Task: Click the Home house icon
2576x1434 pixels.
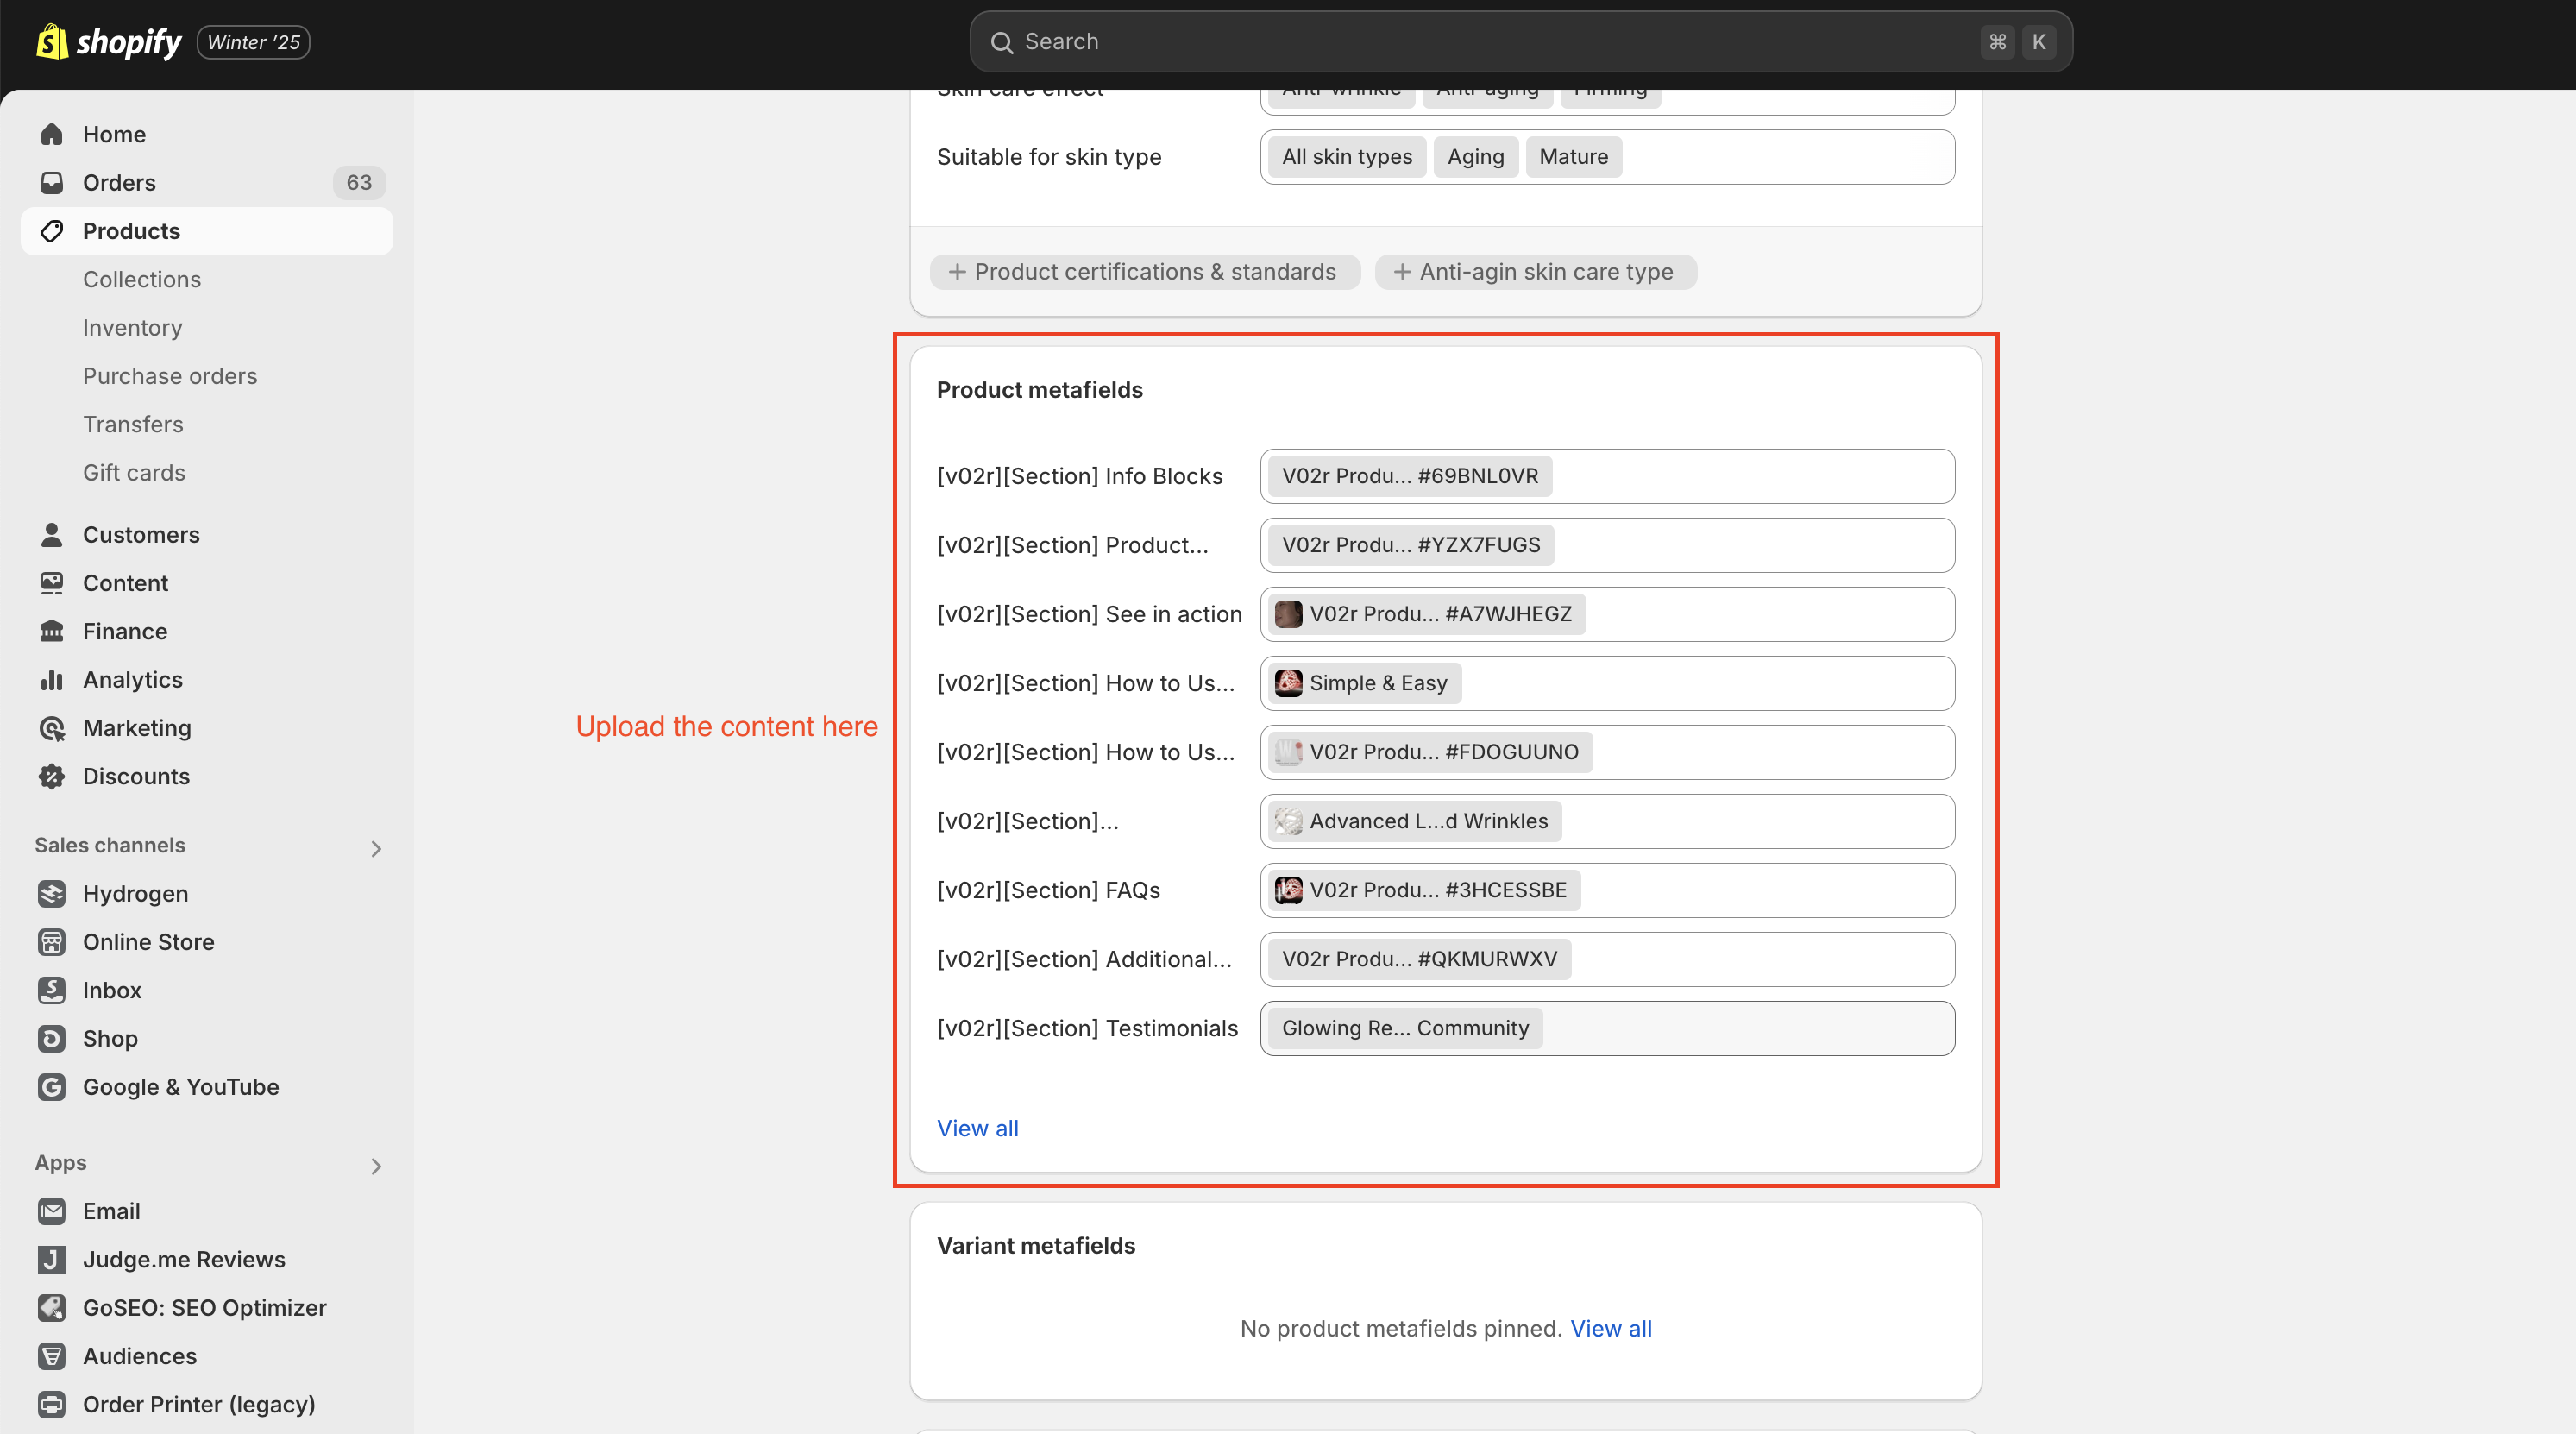Action: click(x=52, y=134)
